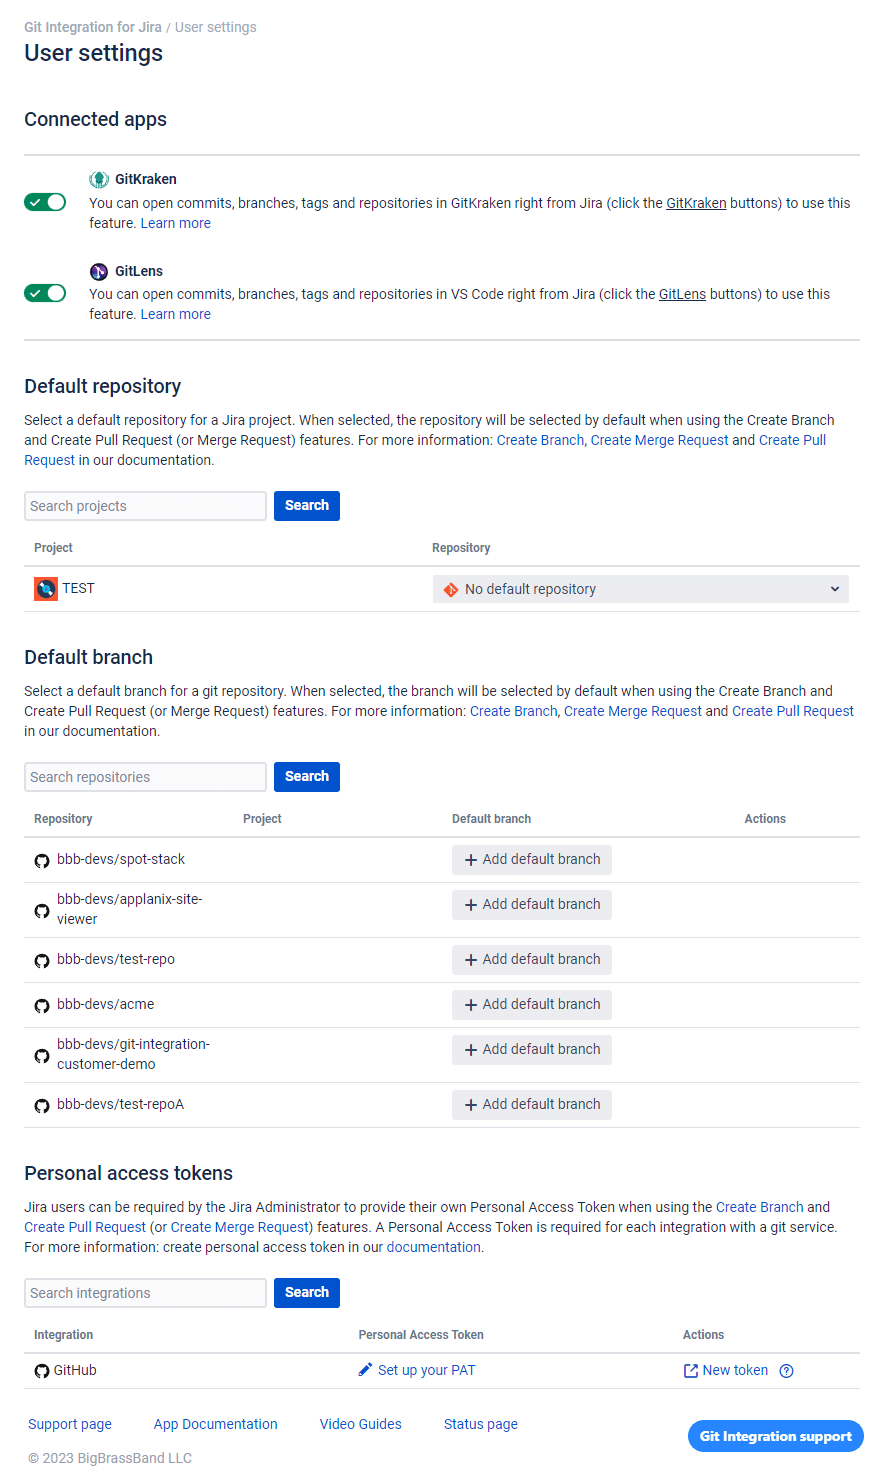Click GitHub icon beside bbb-devs/acme

(42, 1006)
